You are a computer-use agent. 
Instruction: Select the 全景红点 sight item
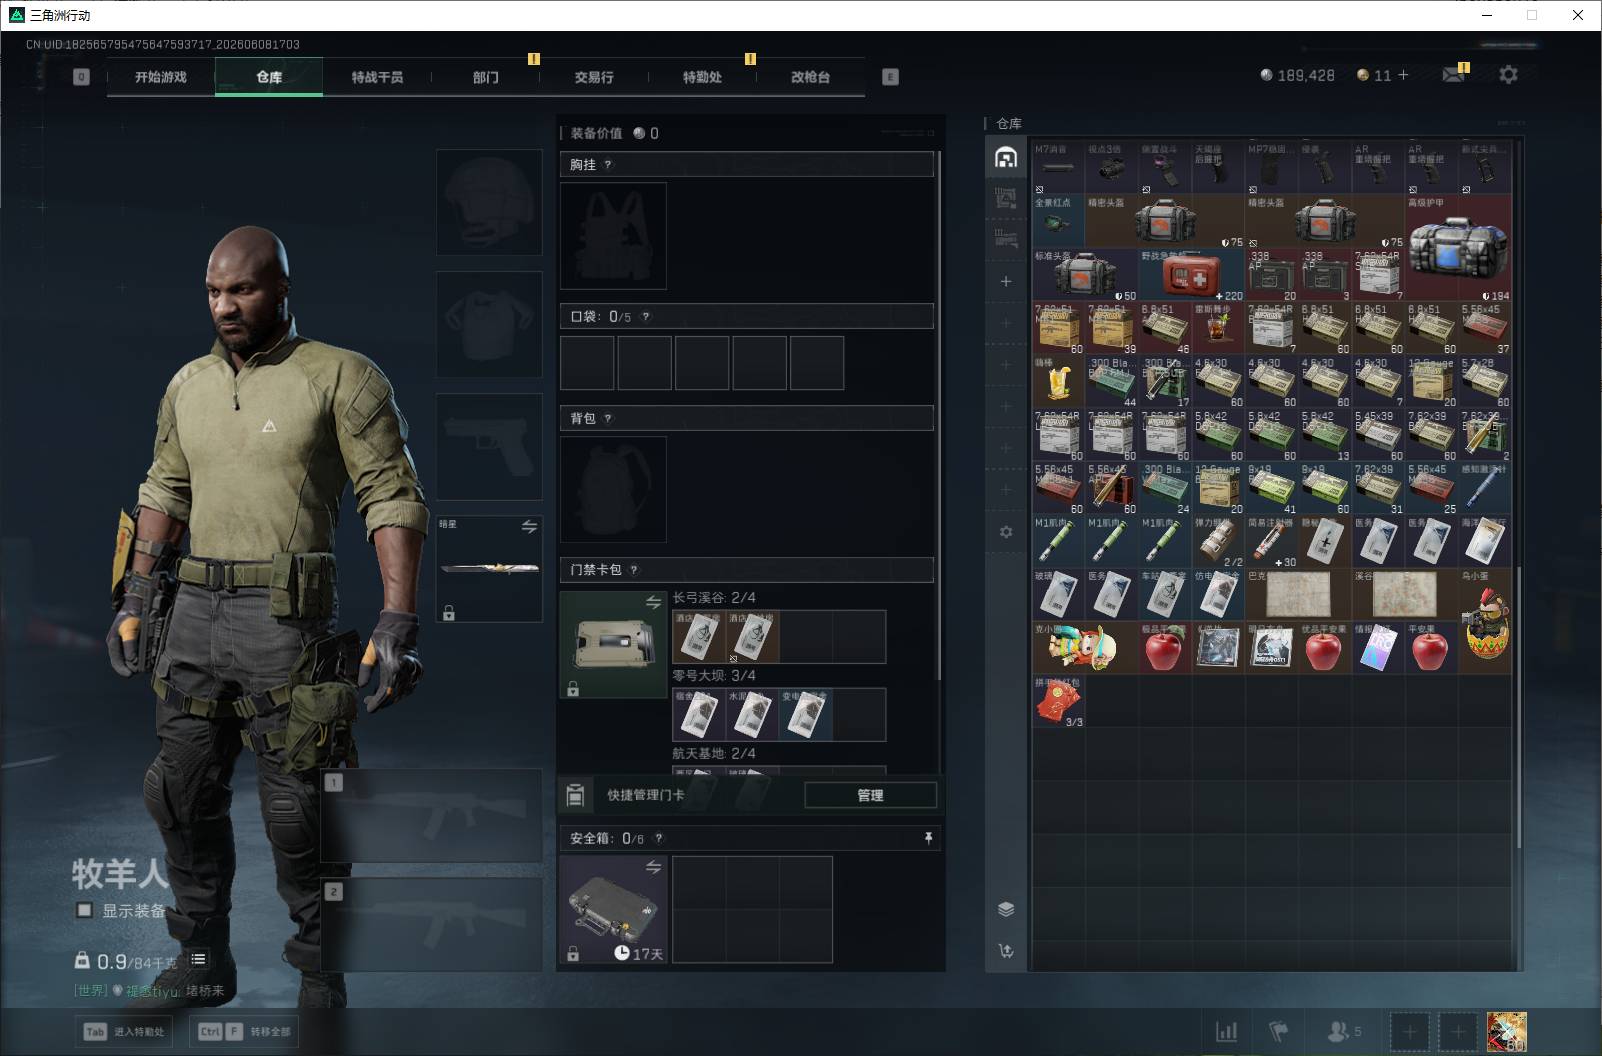1059,222
